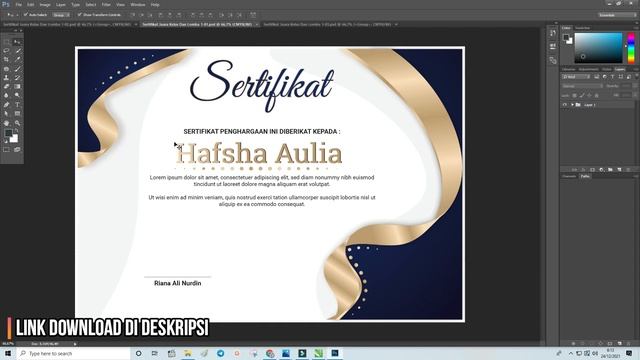This screenshot has height=360, width=640.
Task: Switch to the Paths tab
Action: (585, 176)
